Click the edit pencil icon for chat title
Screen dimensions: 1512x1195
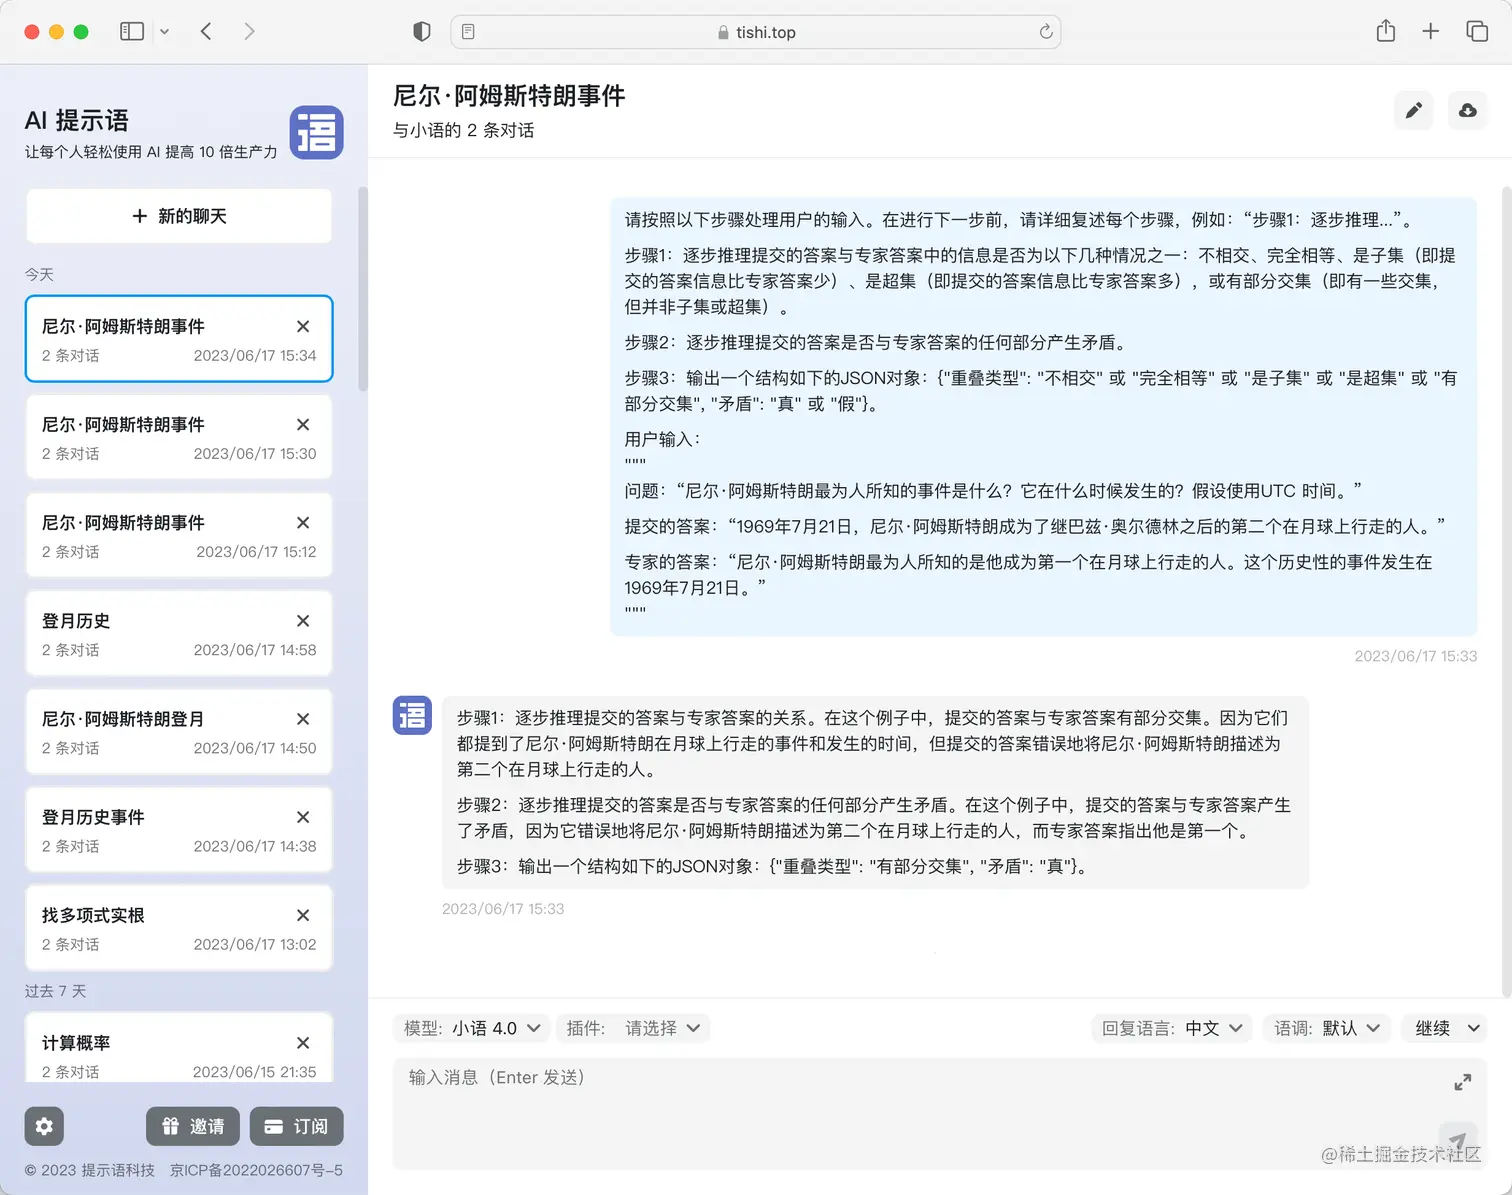click(1413, 110)
